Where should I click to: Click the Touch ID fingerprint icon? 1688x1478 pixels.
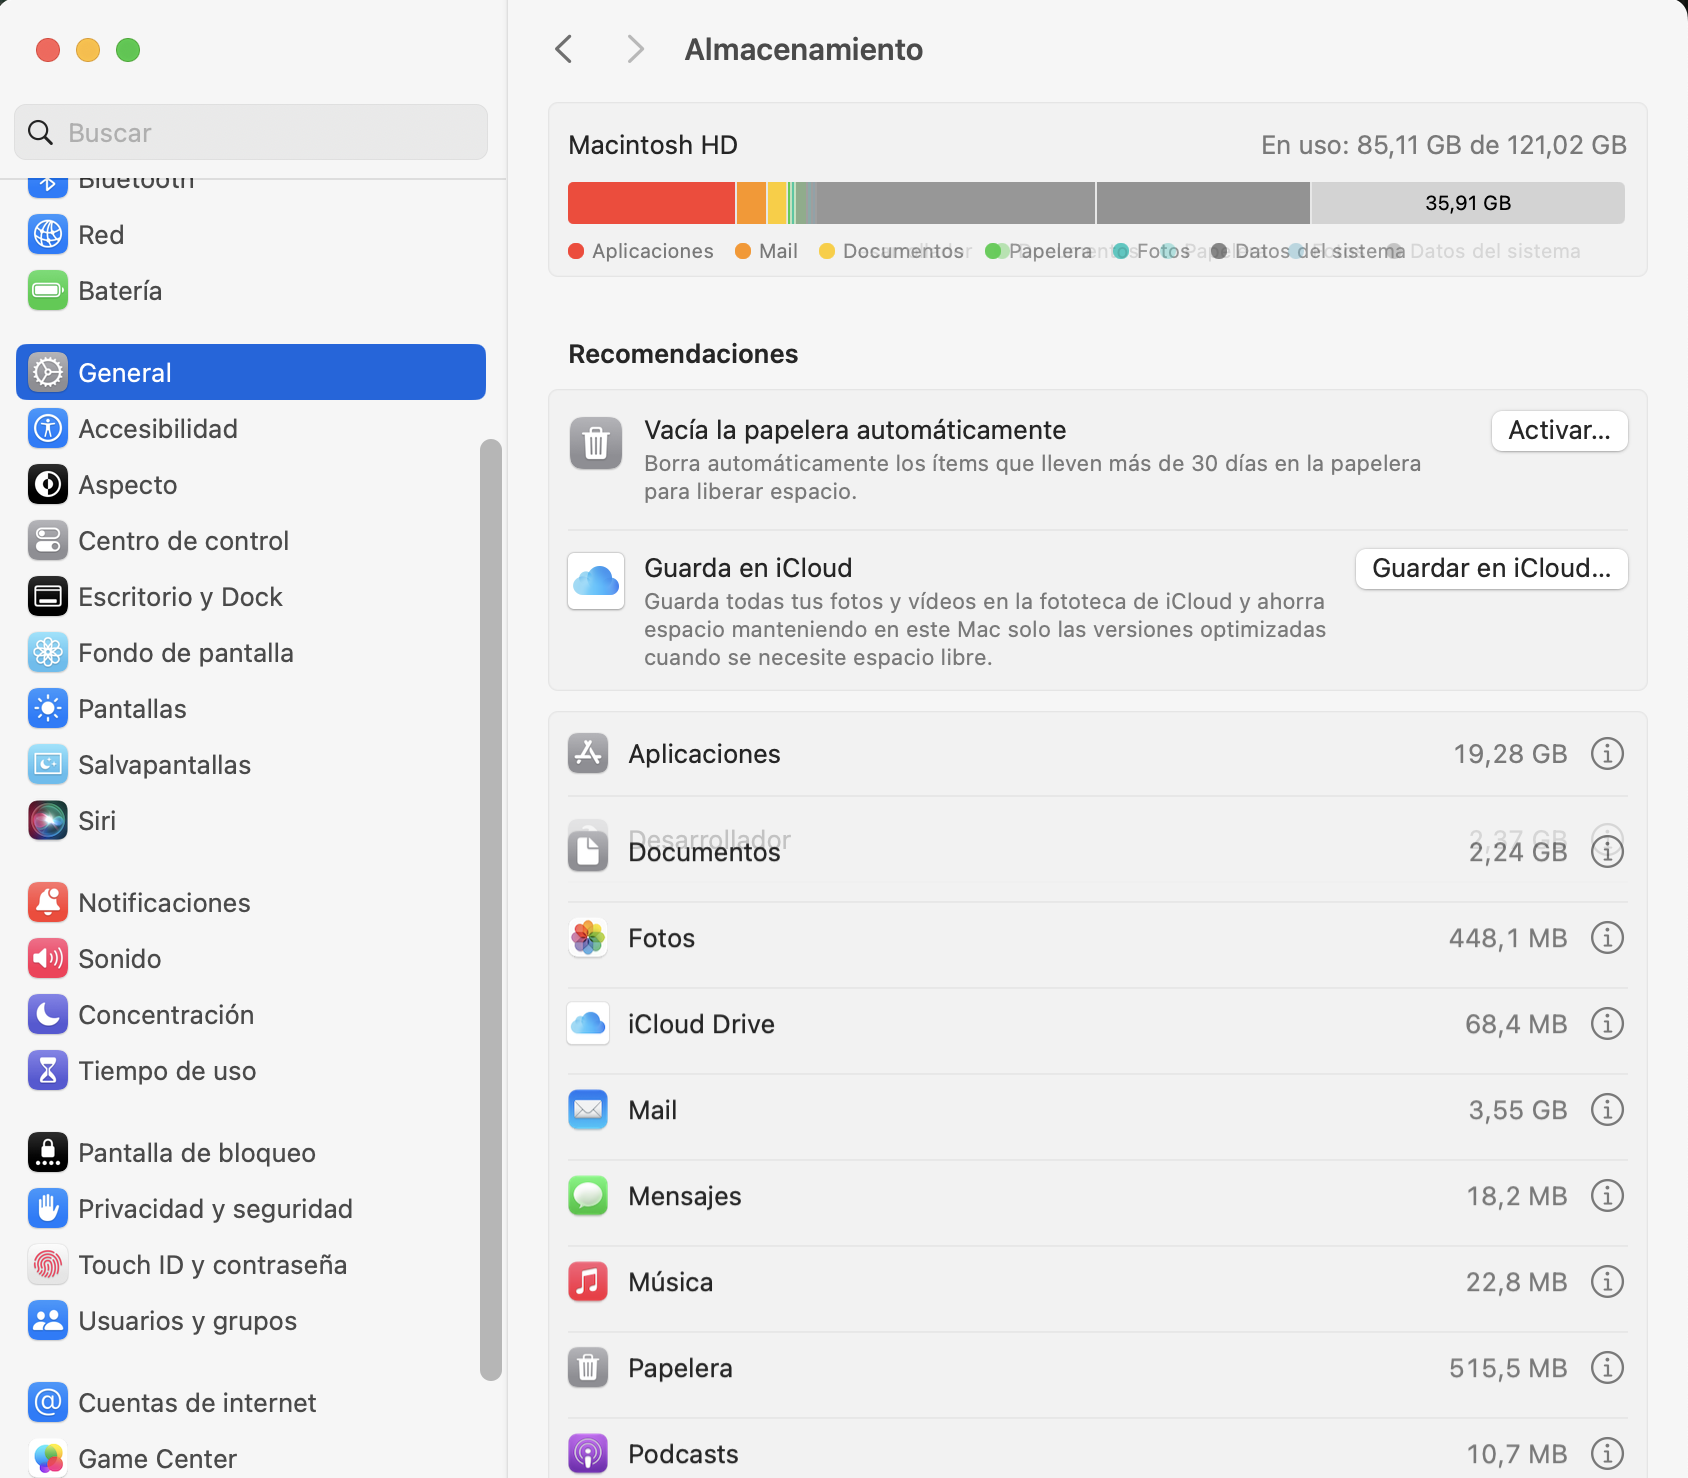tap(47, 1264)
